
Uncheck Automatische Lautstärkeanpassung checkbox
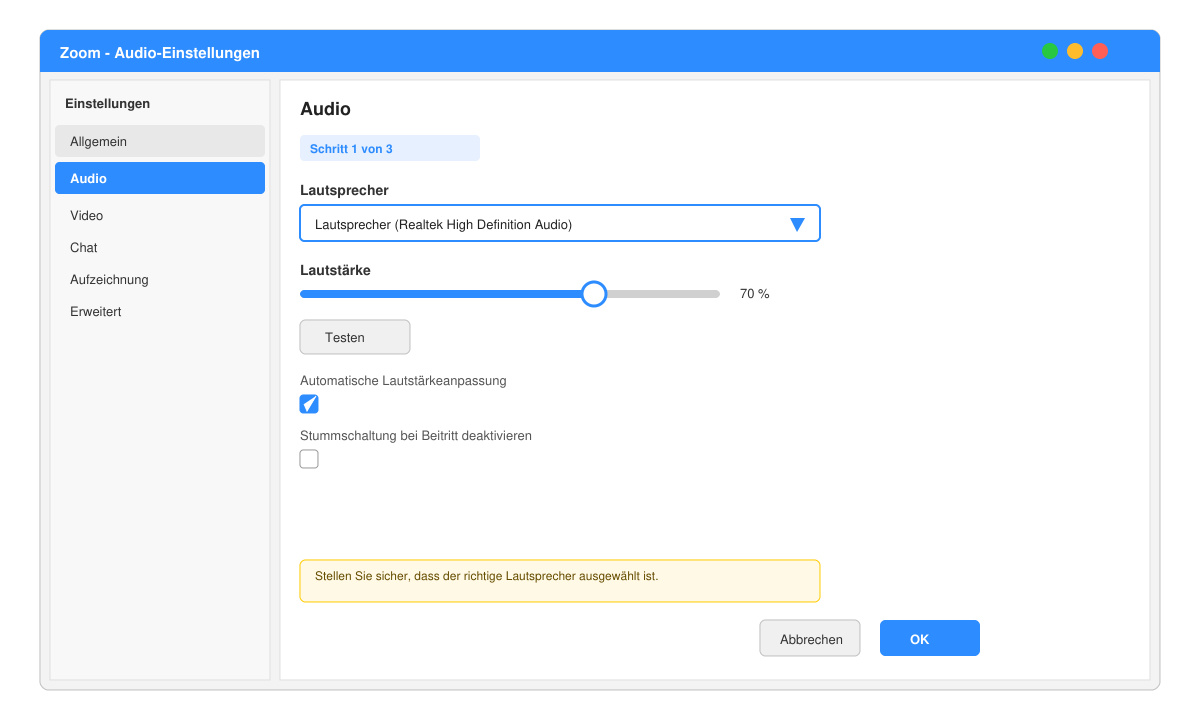coord(309,404)
